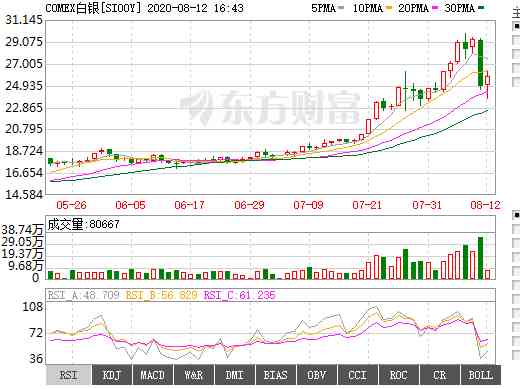Viewport: 520px width, 389px height.
Task: Click the 06-17 date axis label
Action: [189, 205]
